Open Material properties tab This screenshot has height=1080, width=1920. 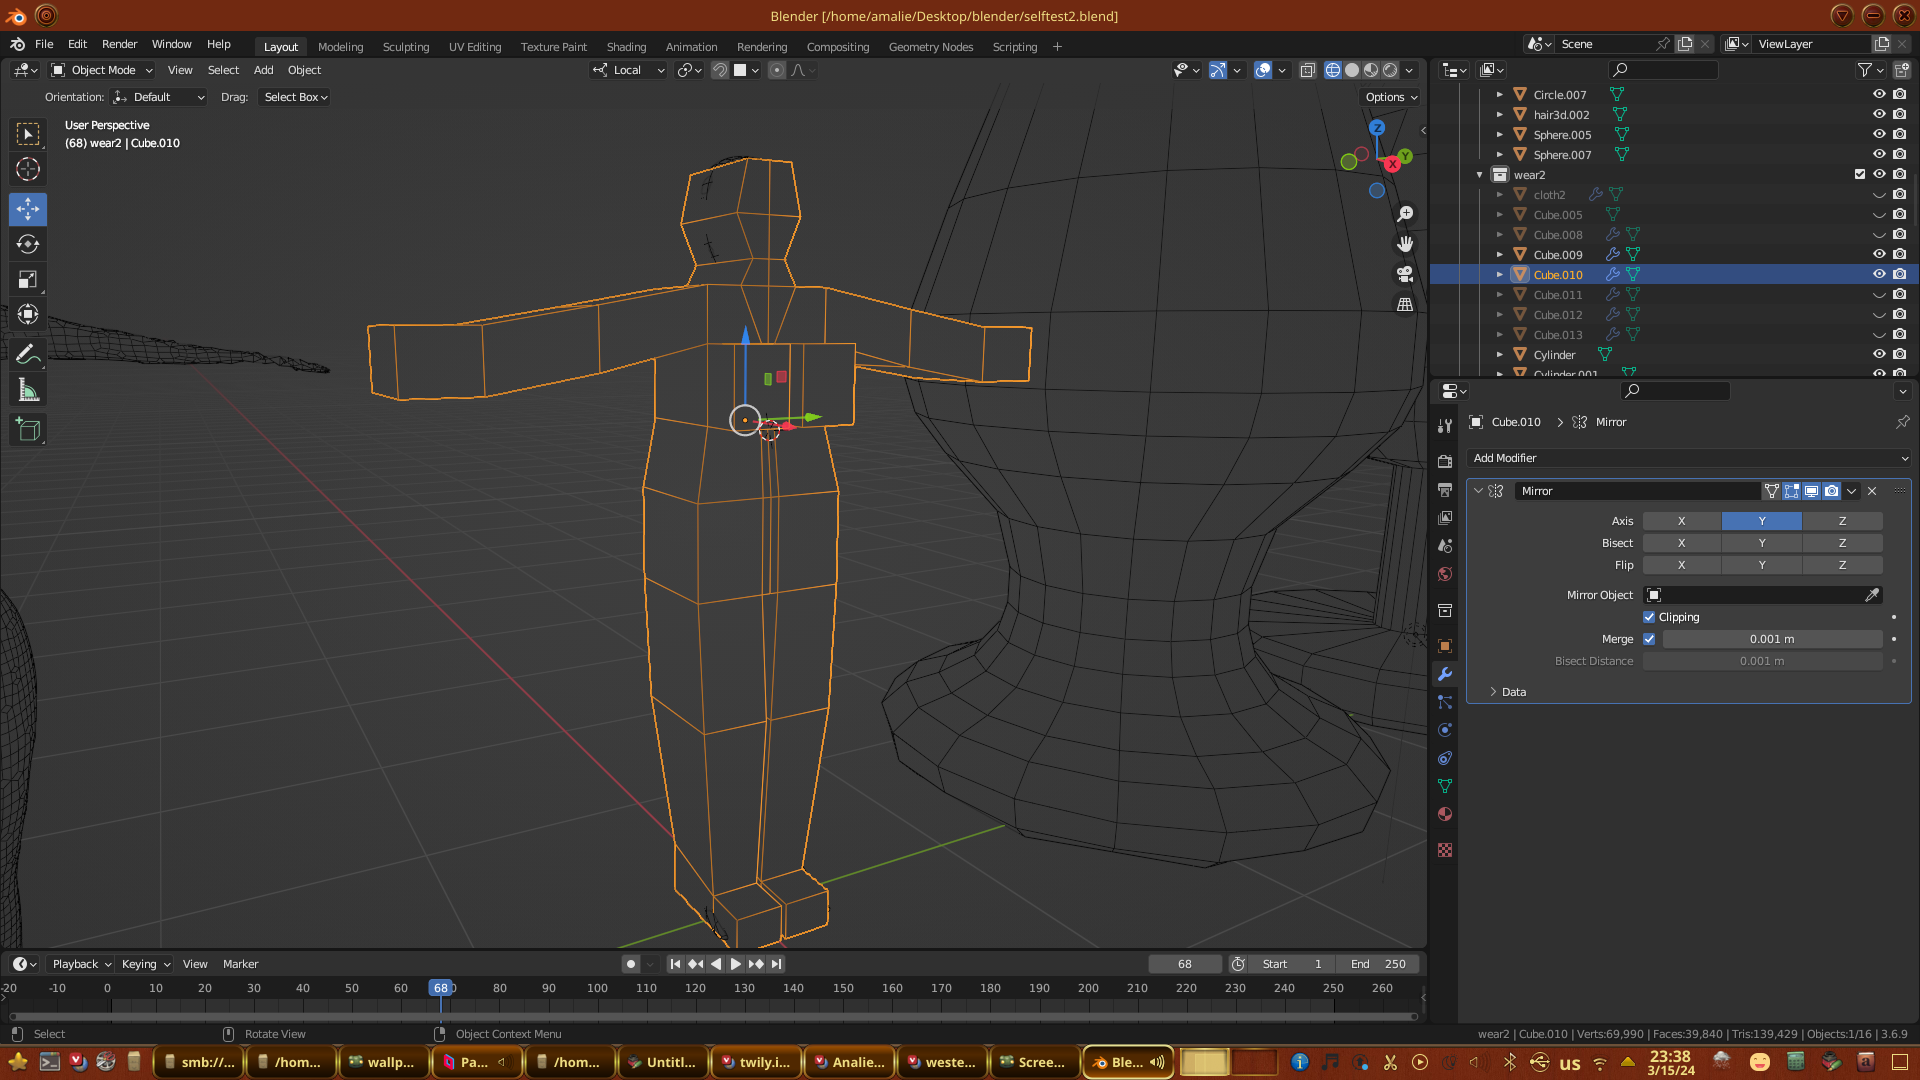(x=1445, y=814)
